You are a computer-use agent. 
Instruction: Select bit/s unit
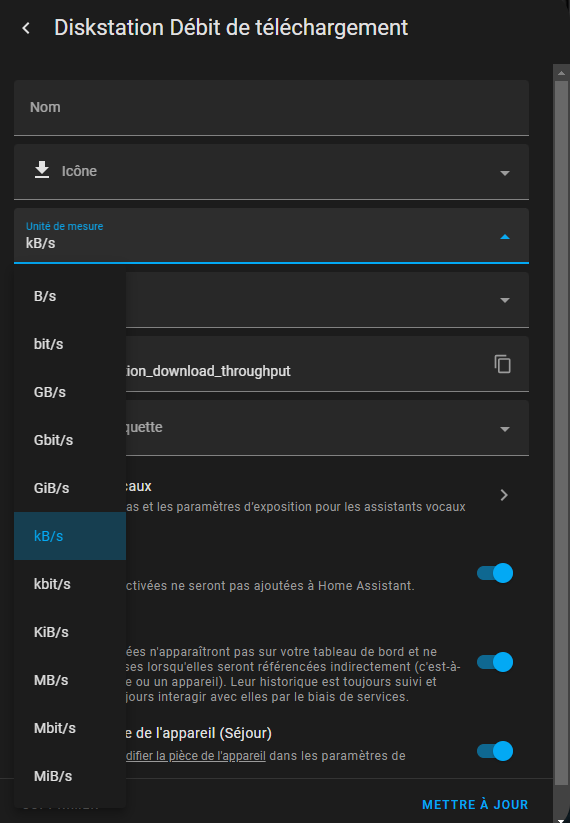(x=70, y=344)
